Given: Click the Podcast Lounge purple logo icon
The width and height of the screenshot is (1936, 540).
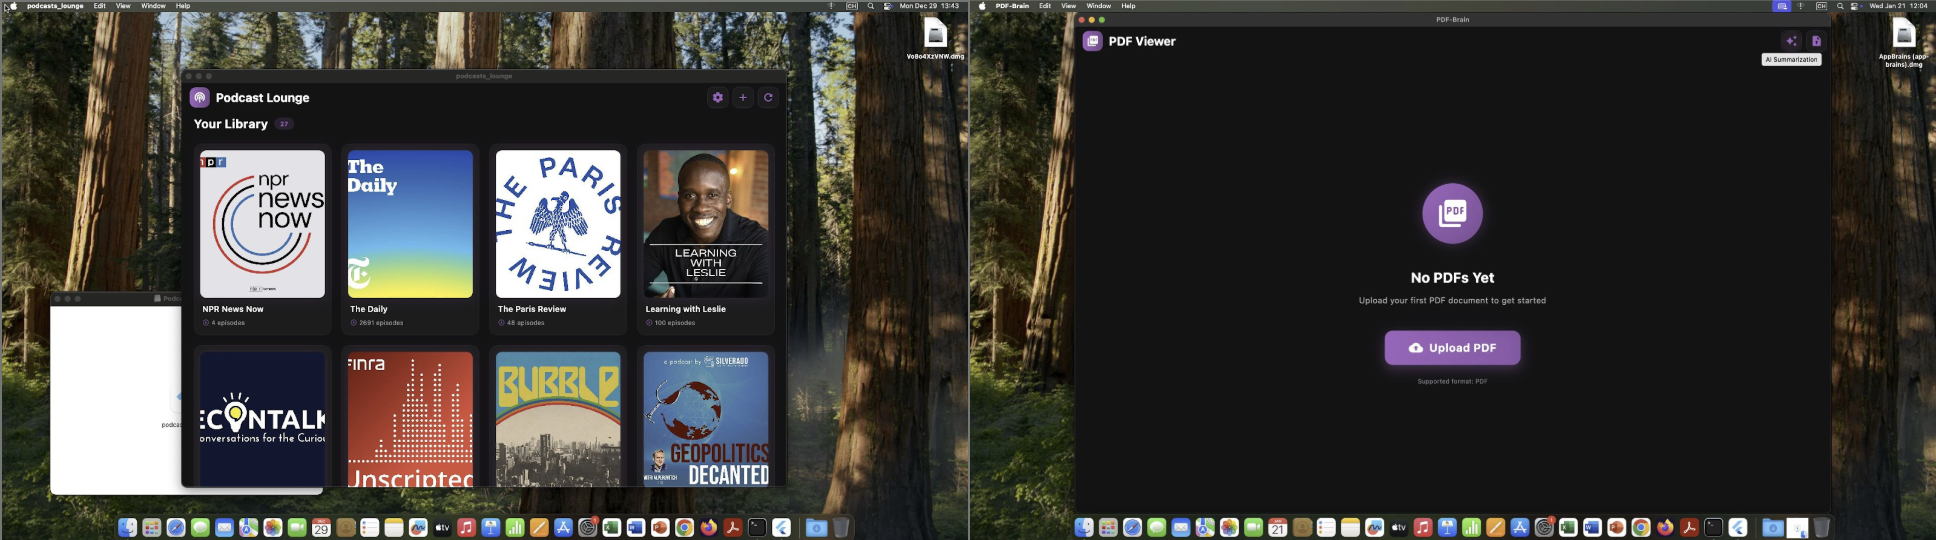Looking at the screenshot, I should pyautogui.click(x=200, y=97).
